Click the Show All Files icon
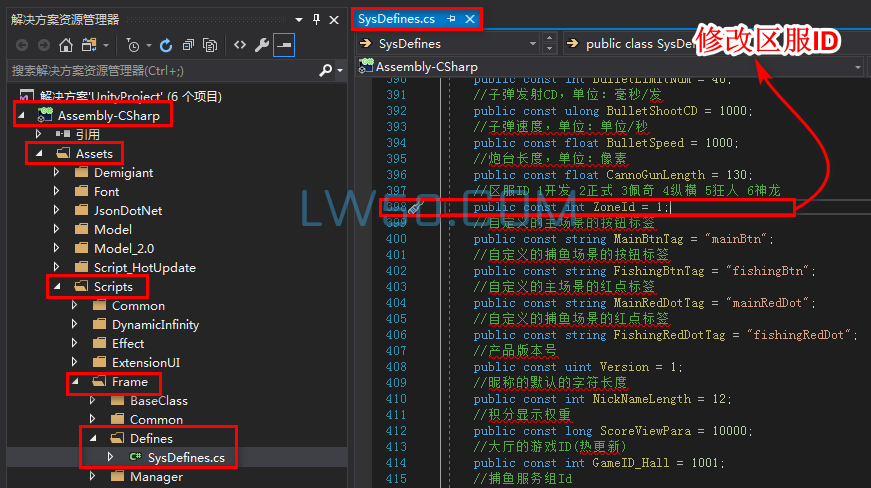 coord(210,45)
